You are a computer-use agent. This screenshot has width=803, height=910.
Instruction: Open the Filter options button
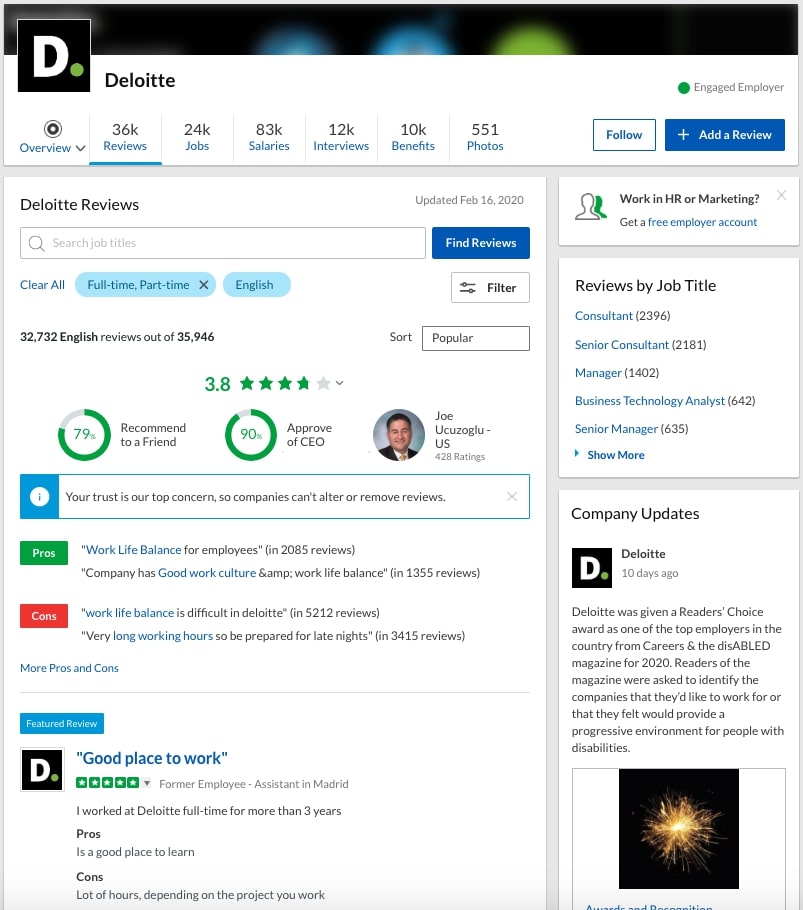pyautogui.click(x=490, y=287)
